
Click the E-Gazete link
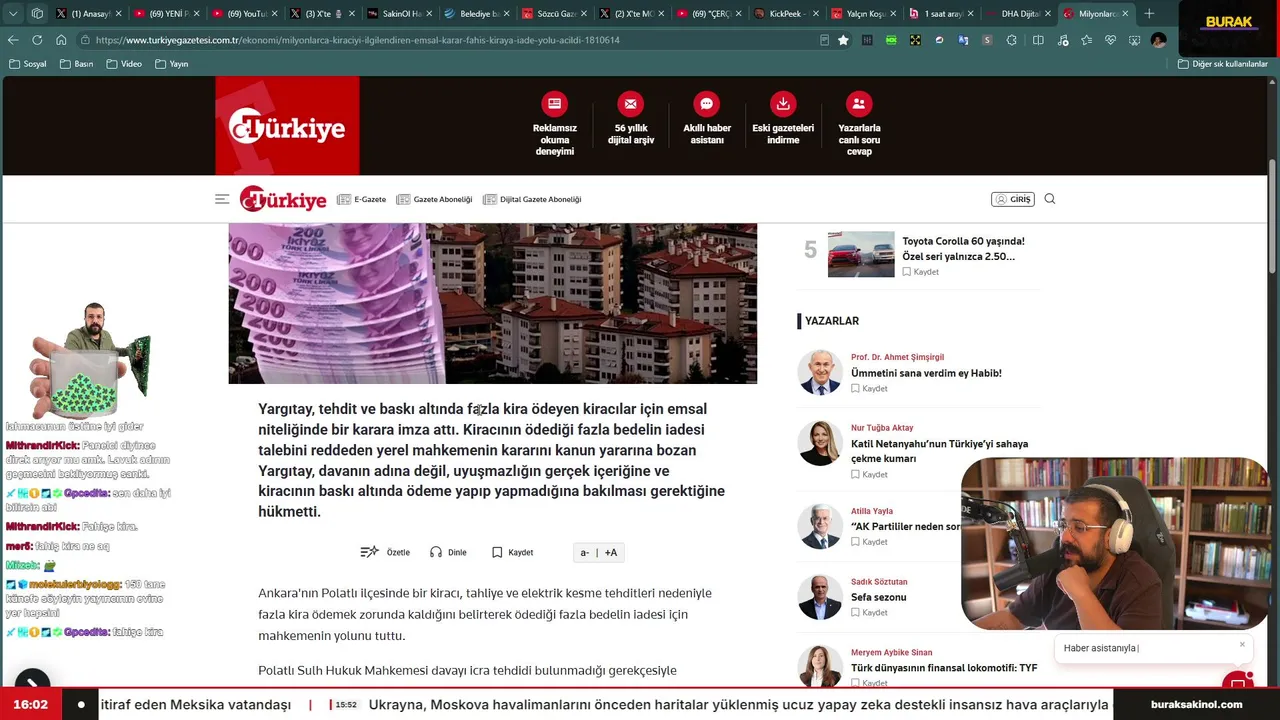[x=361, y=199]
